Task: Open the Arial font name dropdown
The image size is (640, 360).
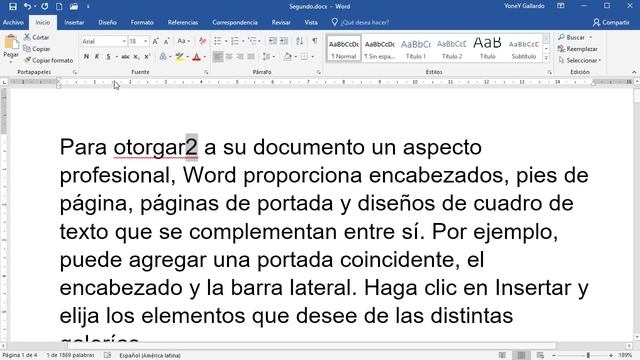Action: [x=124, y=41]
